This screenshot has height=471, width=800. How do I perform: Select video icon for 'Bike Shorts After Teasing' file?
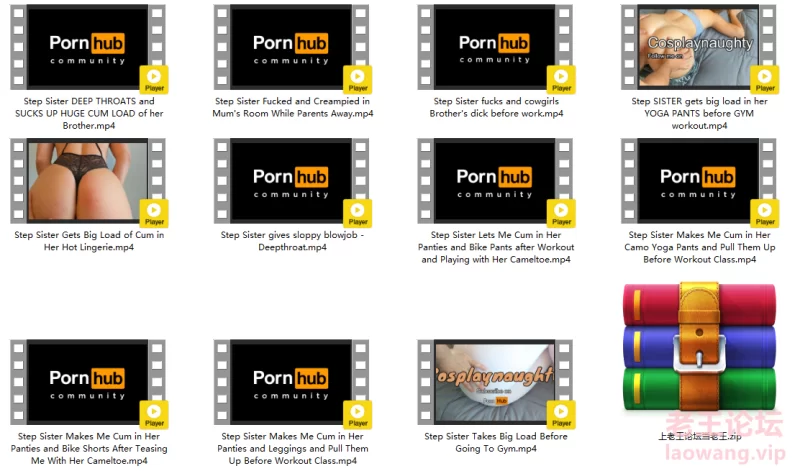(88, 383)
